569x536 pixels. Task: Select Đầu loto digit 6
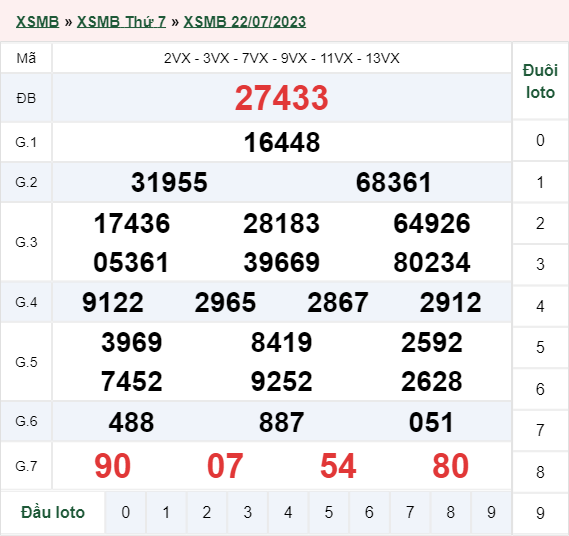pos(369,512)
